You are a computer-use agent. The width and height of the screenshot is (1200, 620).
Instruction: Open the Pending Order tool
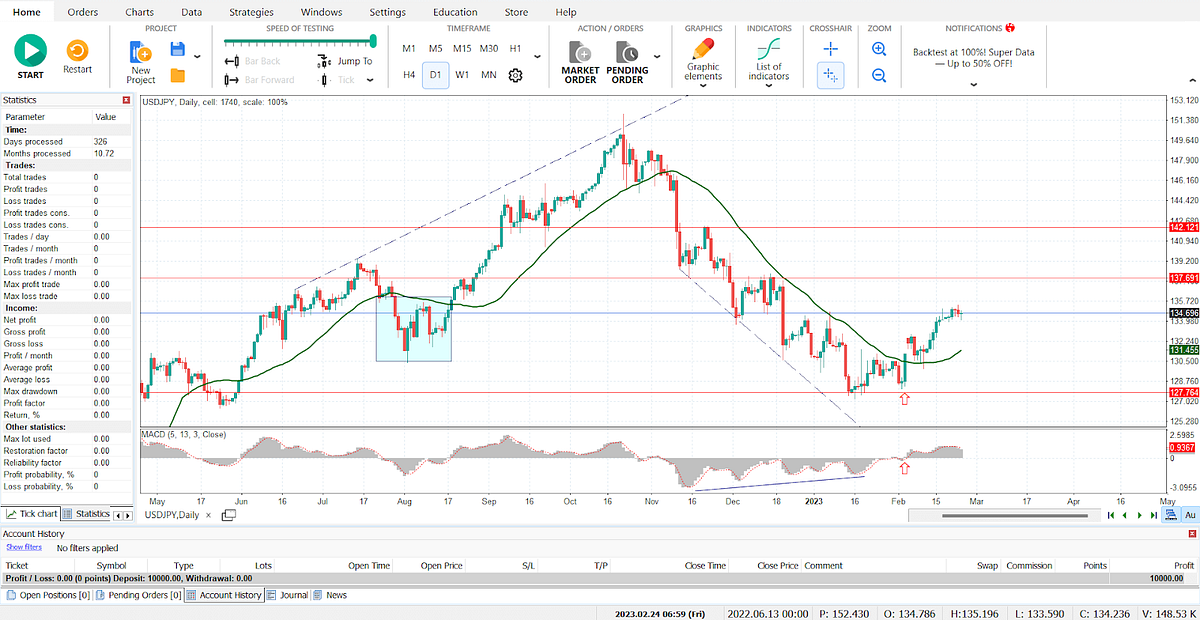coord(627,55)
